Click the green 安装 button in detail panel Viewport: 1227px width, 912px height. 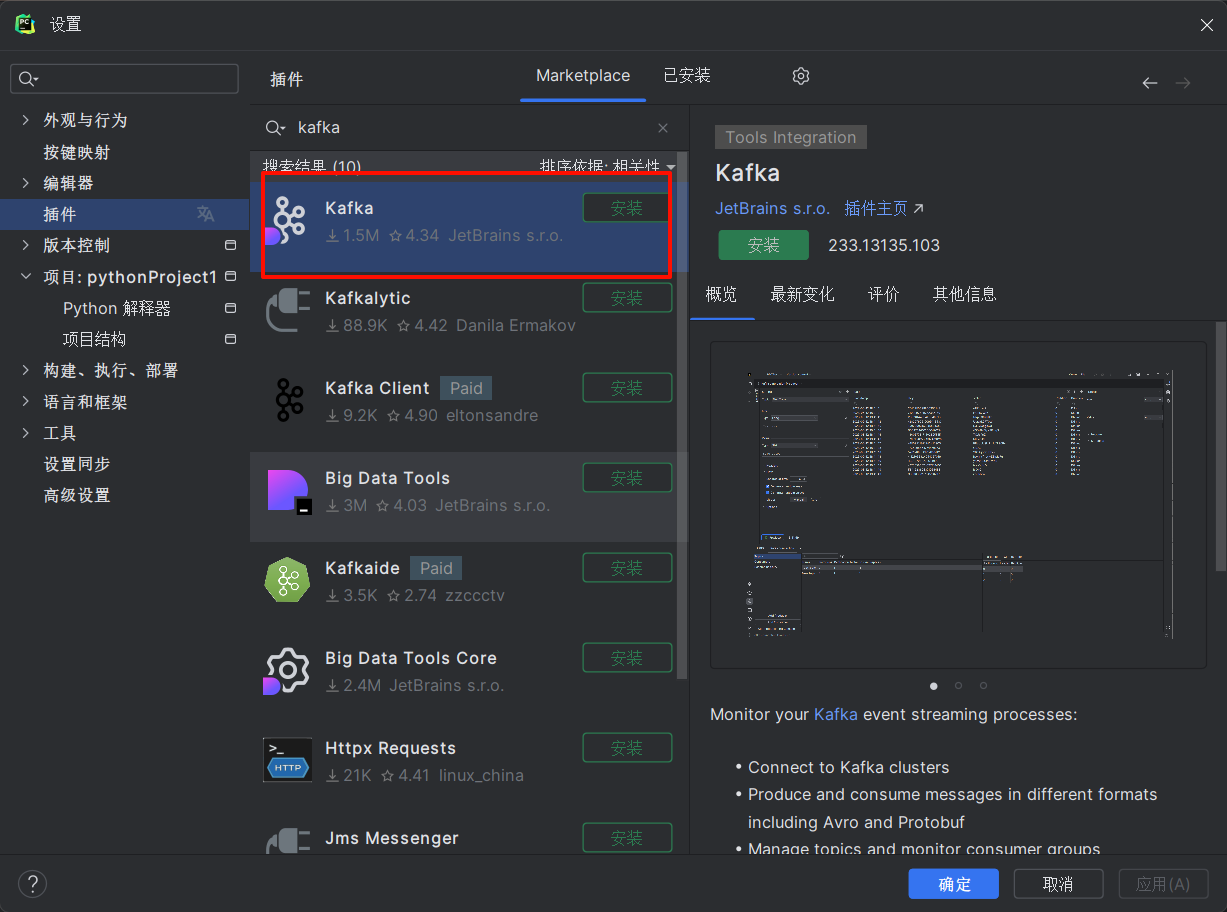click(763, 245)
